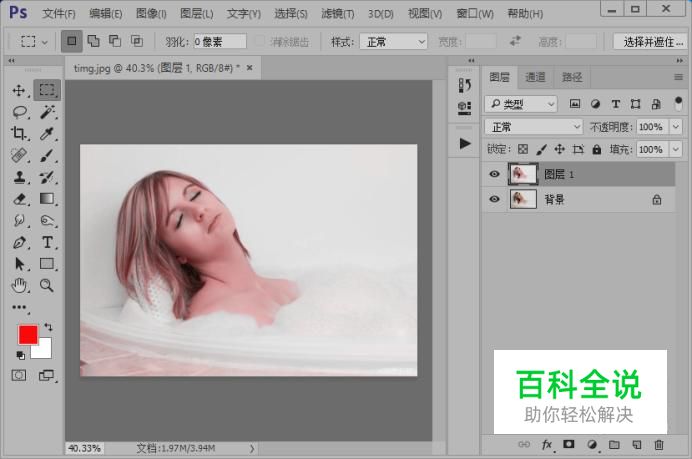The height and width of the screenshot is (459, 692).
Task: Select the Crop tool
Action: point(19,134)
